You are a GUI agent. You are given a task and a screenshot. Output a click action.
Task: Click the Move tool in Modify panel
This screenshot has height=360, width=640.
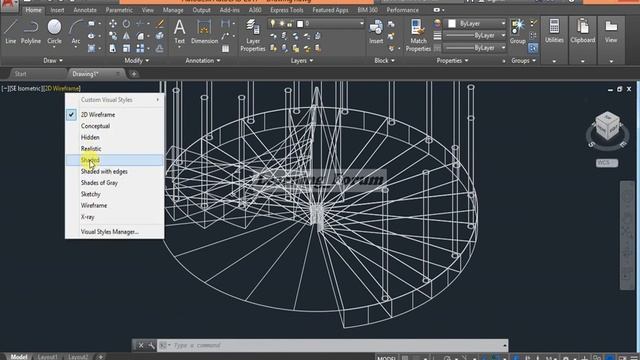tap(113, 24)
